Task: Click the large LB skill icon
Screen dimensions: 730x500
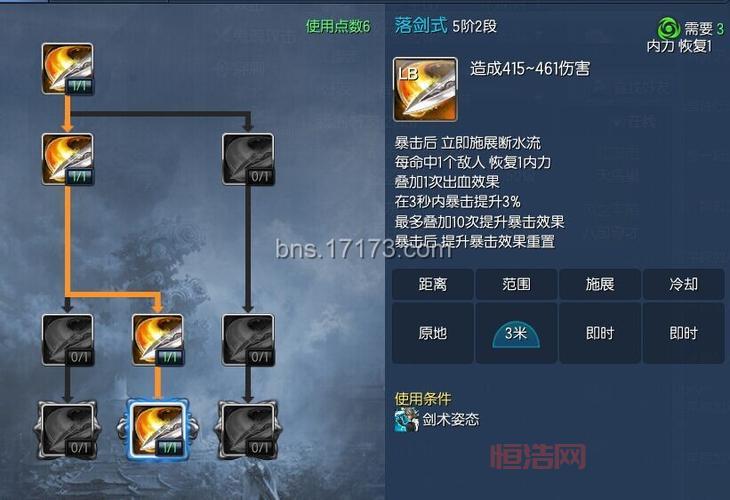Action: point(425,89)
